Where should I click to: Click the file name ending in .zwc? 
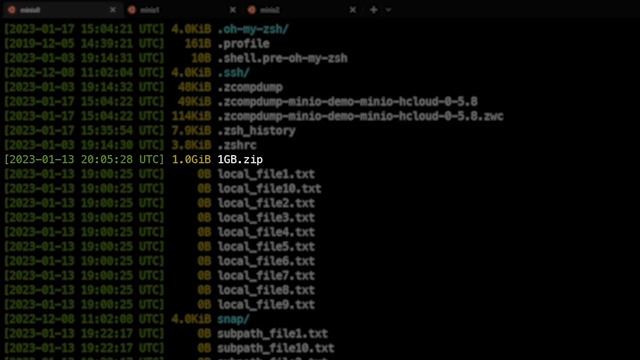(360, 116)
